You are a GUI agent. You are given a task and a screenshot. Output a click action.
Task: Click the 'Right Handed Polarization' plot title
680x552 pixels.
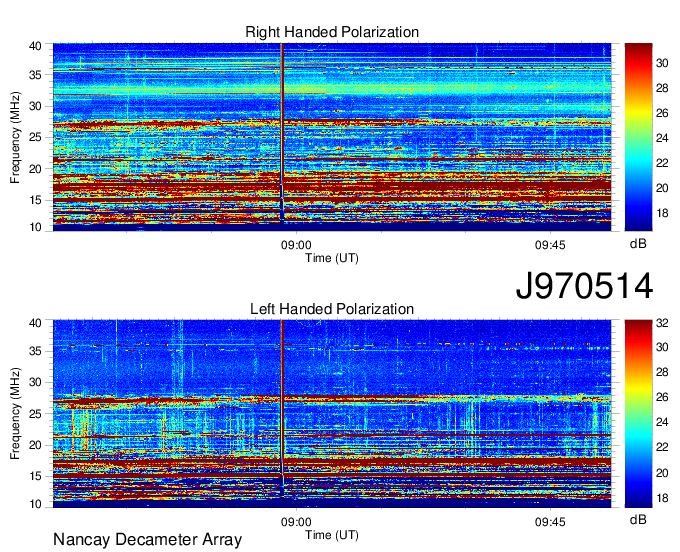(x=332, y=32)
